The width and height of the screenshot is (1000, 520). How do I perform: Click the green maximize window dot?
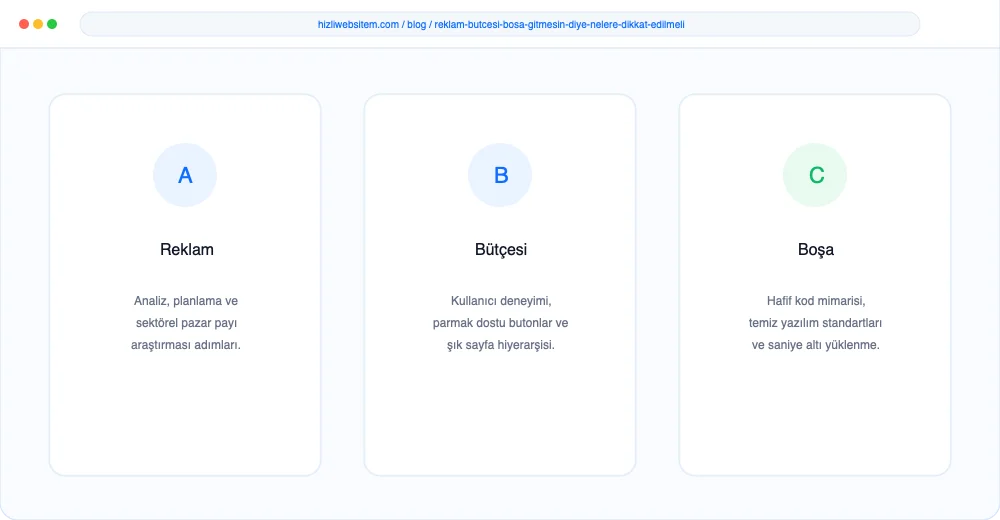click(x=52, y=24)
